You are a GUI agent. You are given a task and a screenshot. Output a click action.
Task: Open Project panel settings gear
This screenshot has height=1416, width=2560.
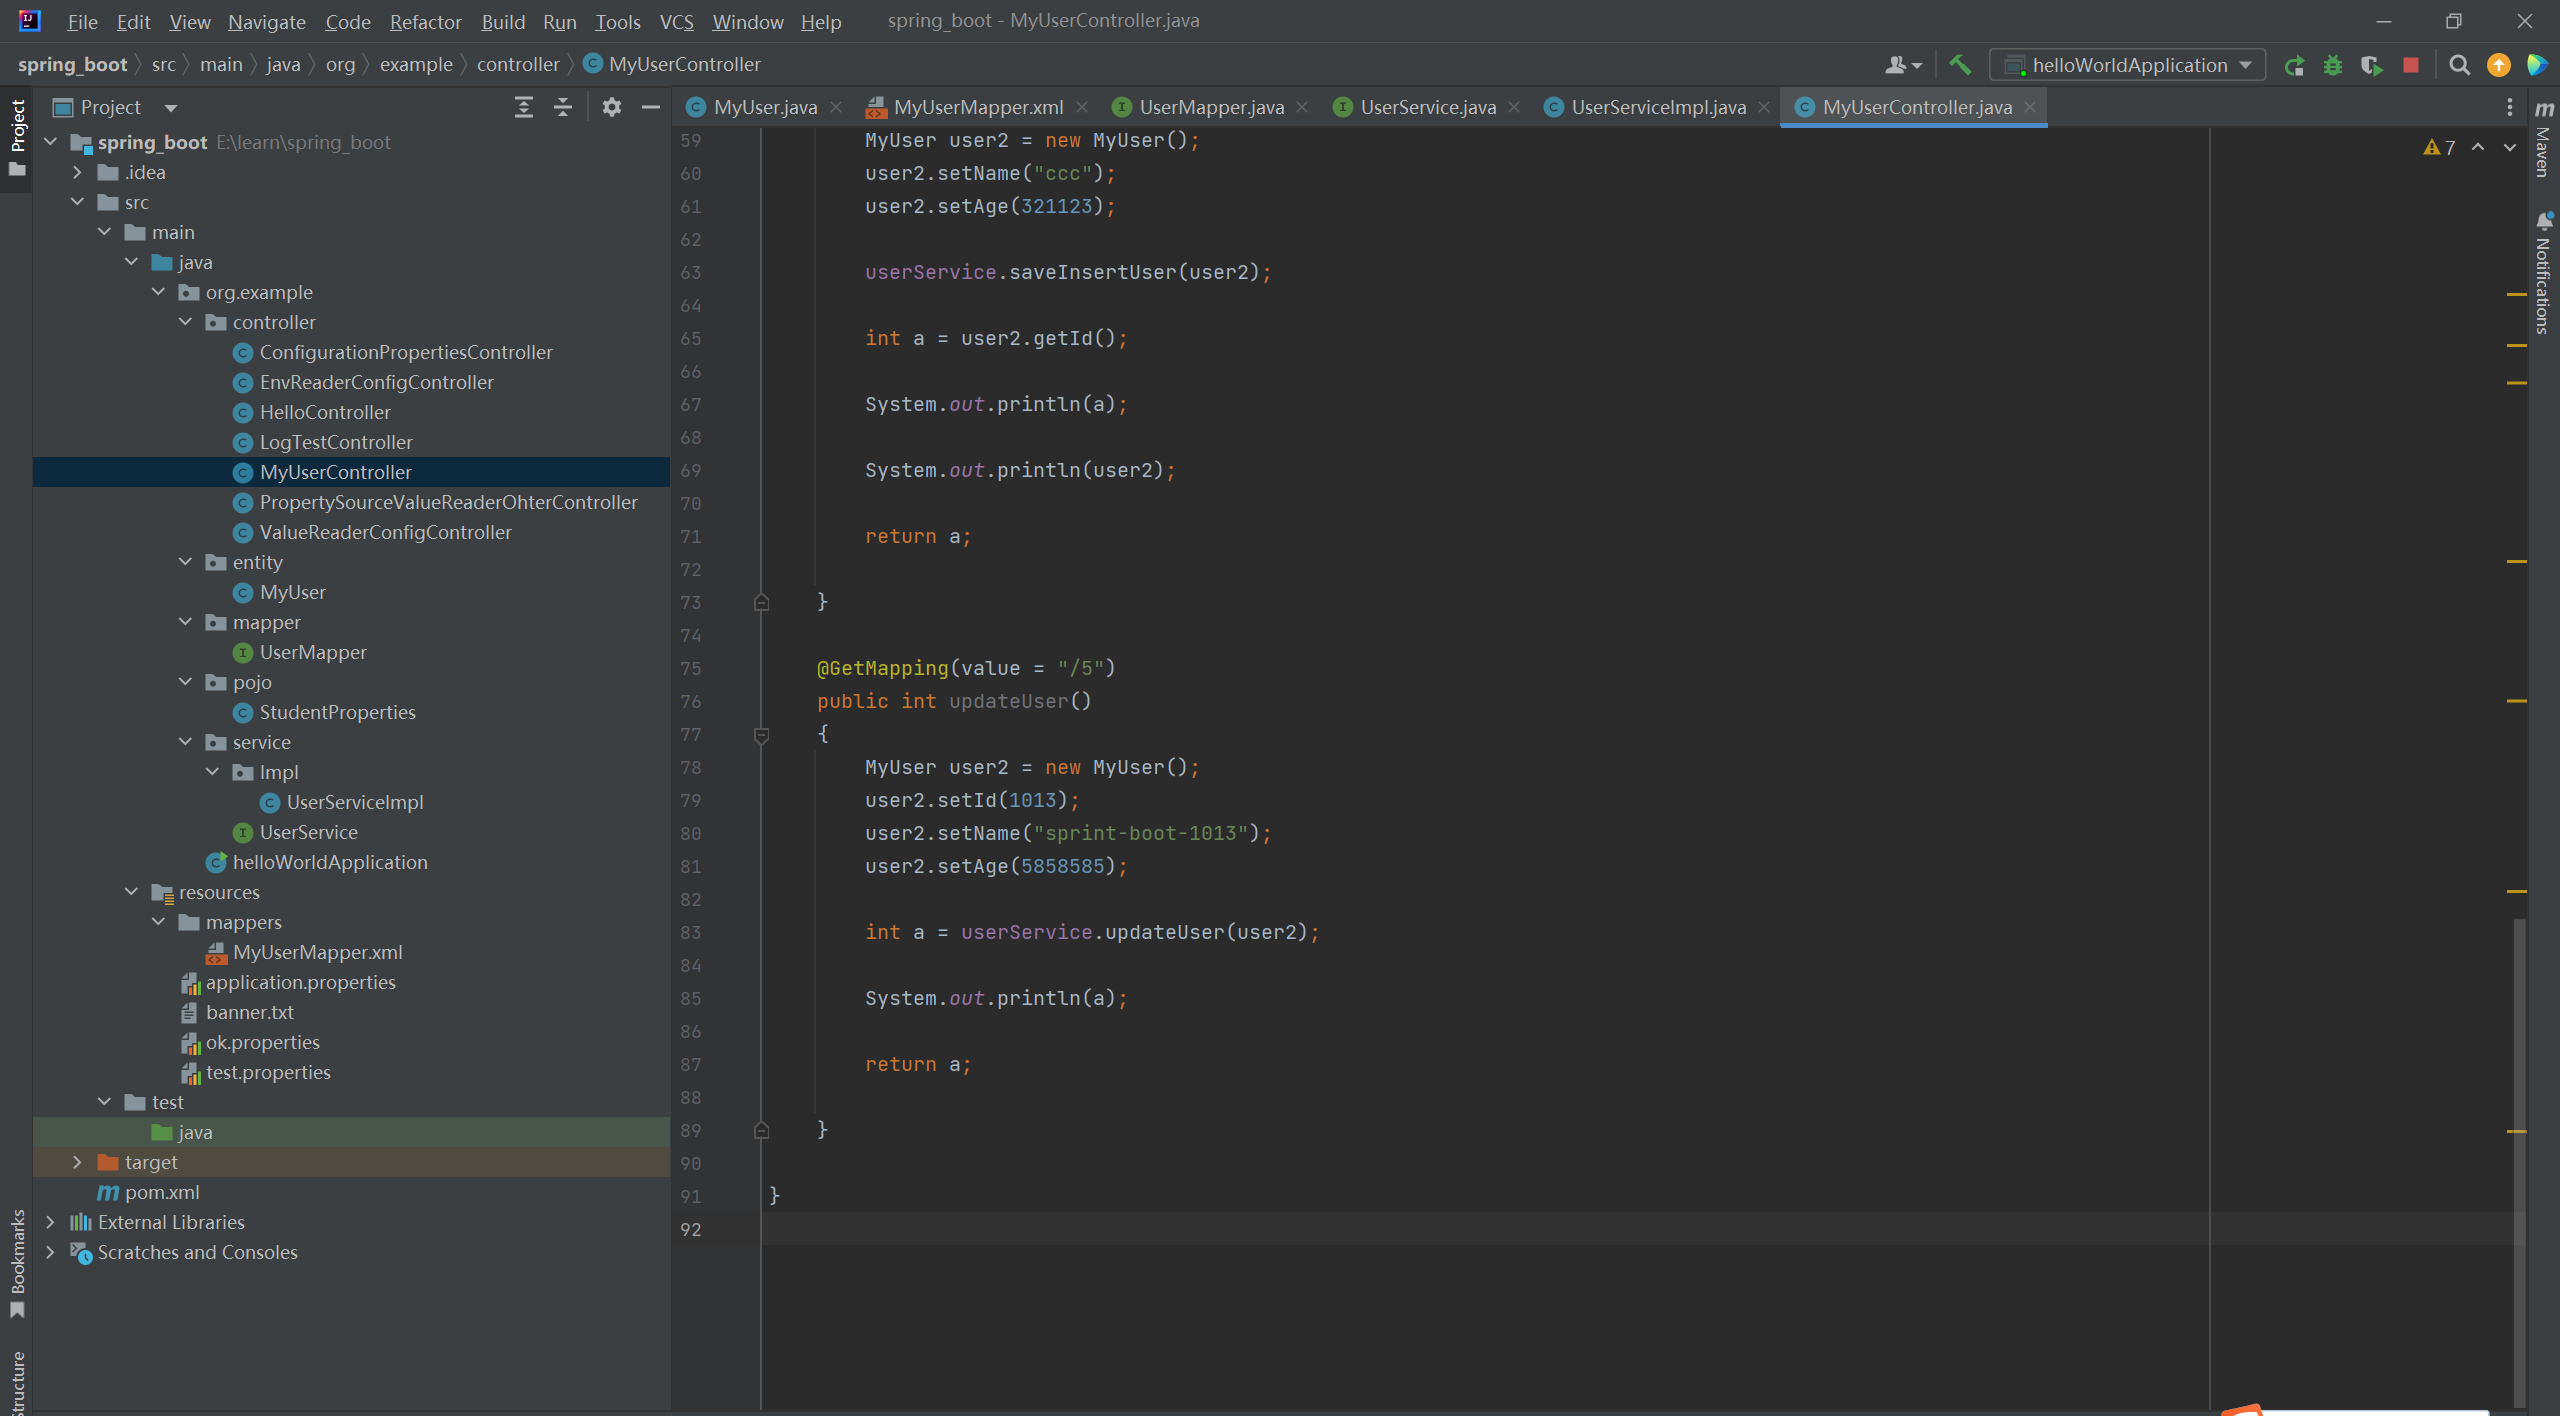click(x=612, y=107)
